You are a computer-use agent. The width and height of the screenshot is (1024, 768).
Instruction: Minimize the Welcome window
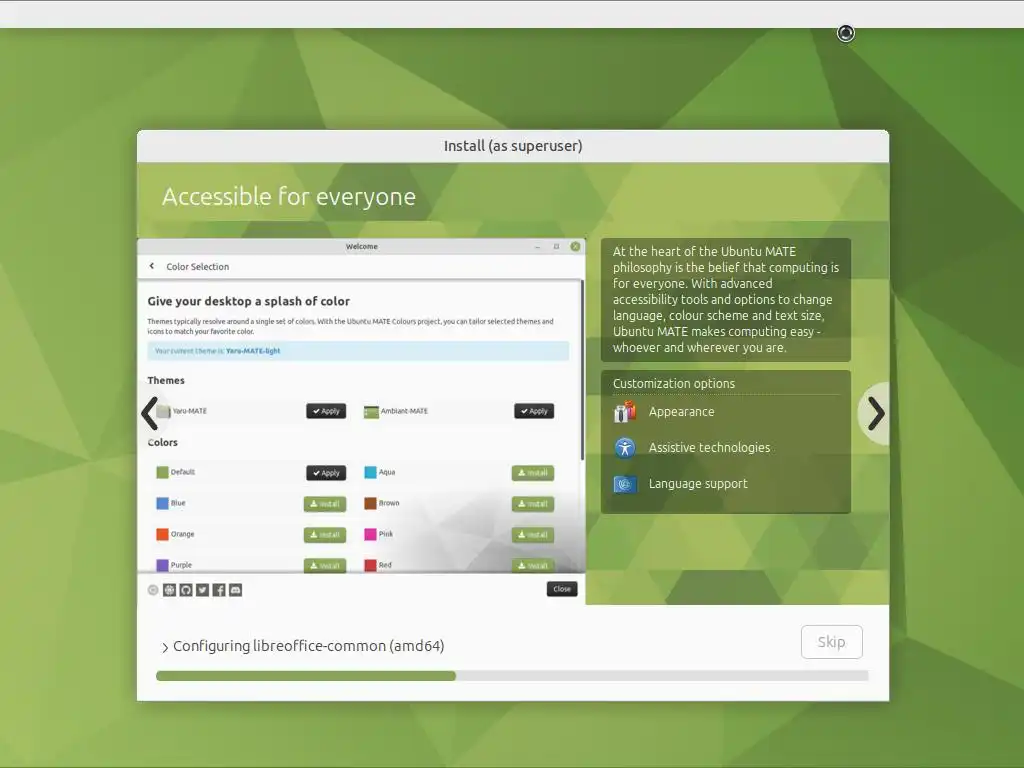537,247
